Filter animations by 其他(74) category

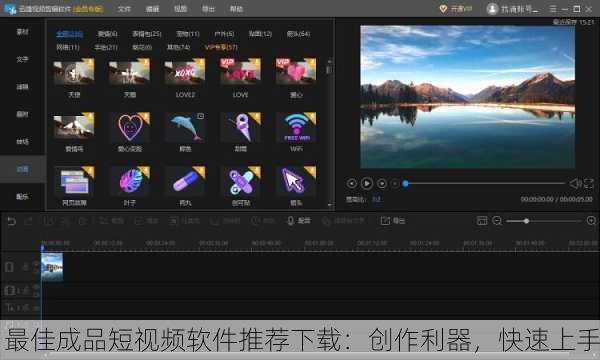(178, 47)
